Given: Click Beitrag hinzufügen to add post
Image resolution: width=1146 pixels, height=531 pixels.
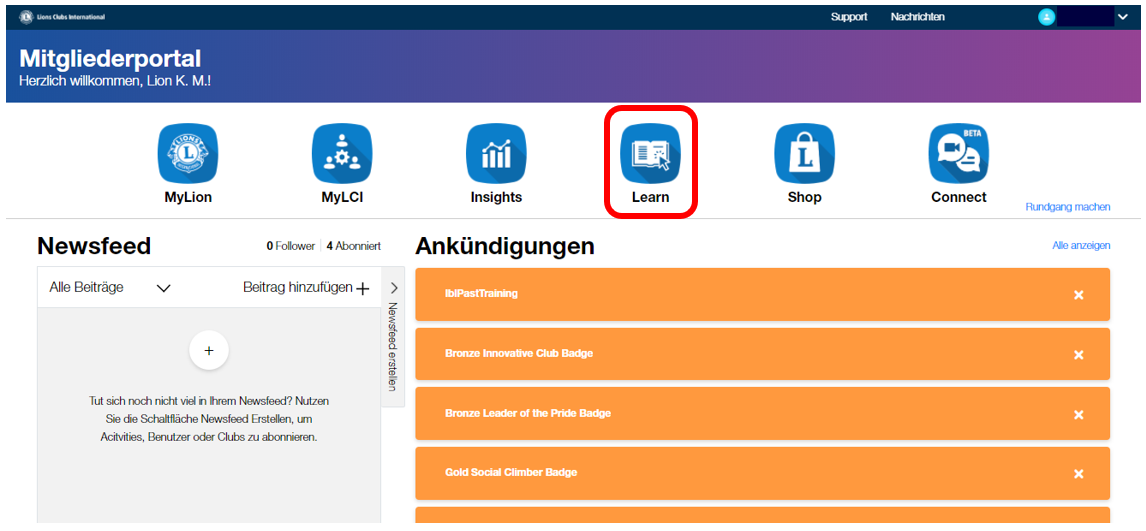Looking at the screenshot, I should click(306, 288).
